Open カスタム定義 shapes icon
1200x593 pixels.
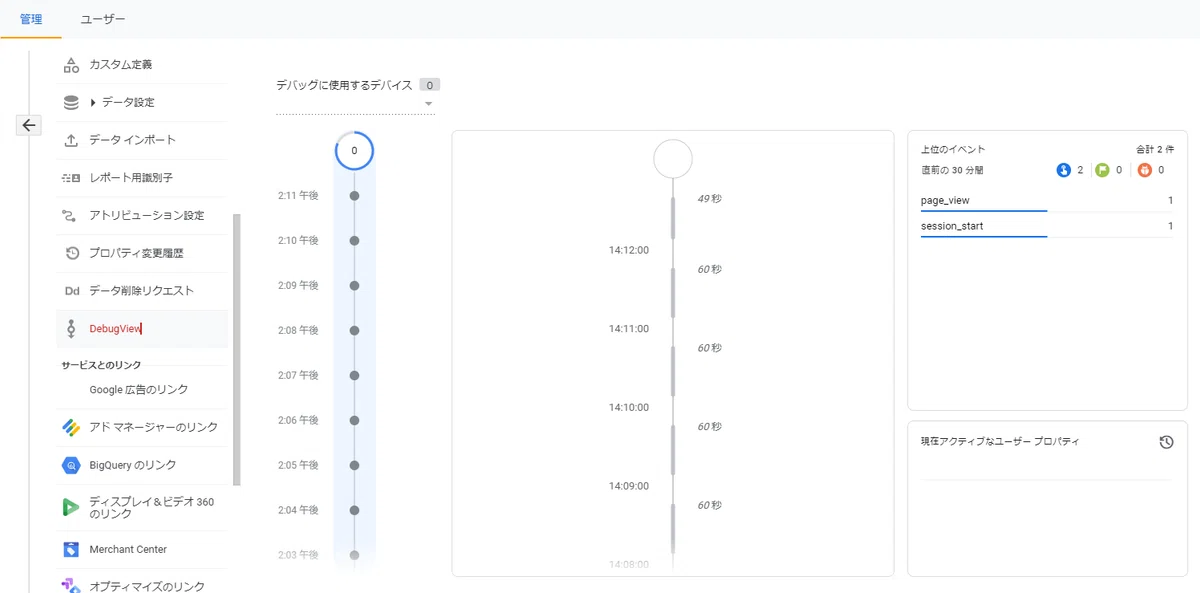tap(71, 65)
